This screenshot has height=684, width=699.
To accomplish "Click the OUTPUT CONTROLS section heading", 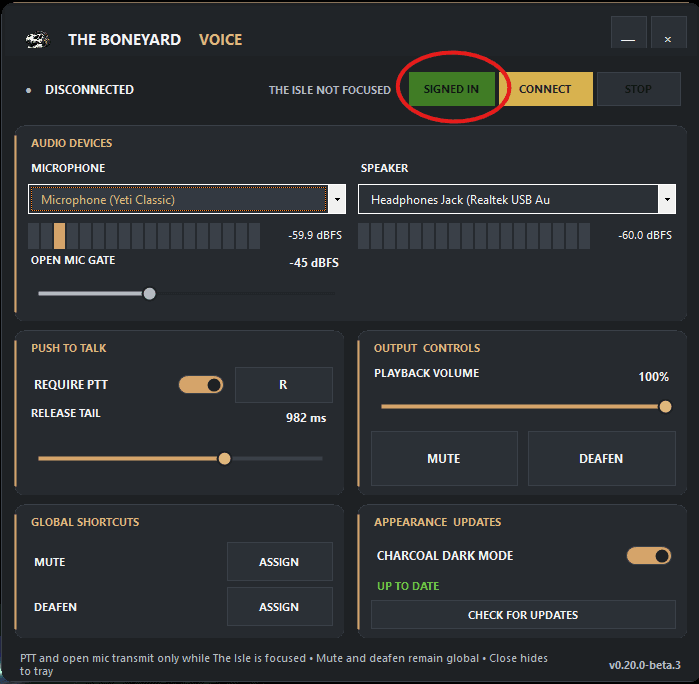I will pos(427,348).
